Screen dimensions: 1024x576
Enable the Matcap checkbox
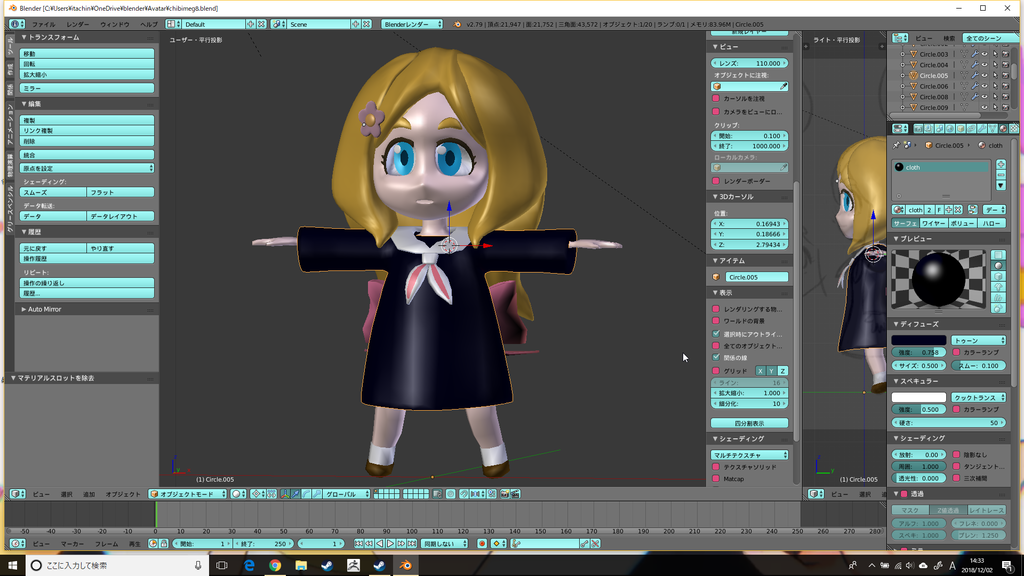716,479
